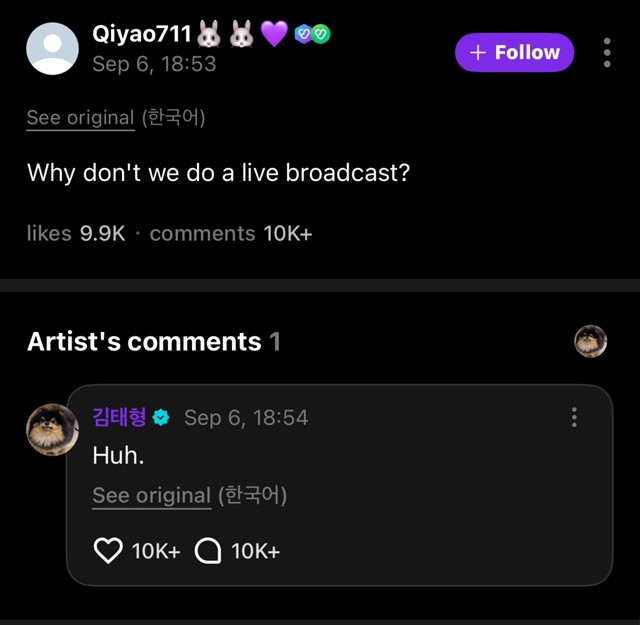640x625 pixels.
Task: Click the 10K+ reply count on the comment
Action: tap(255, 551)
